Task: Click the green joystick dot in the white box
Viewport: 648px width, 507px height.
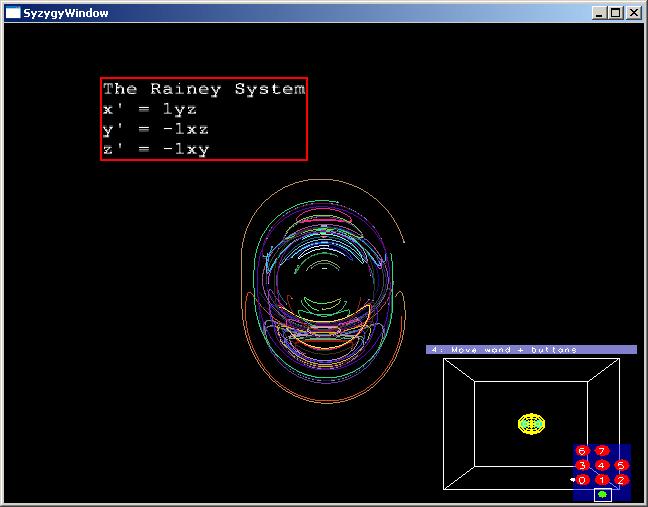Action: 602,494
